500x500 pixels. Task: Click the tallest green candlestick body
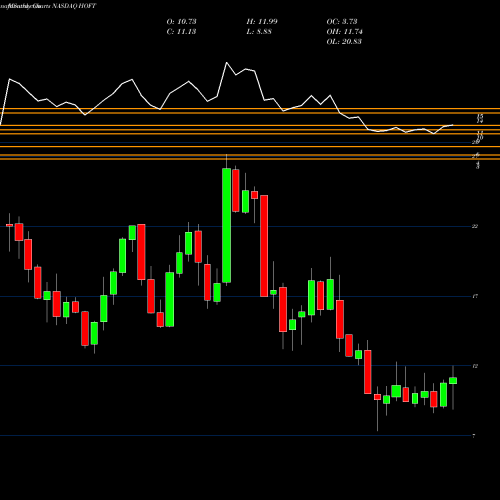(227, 225)
